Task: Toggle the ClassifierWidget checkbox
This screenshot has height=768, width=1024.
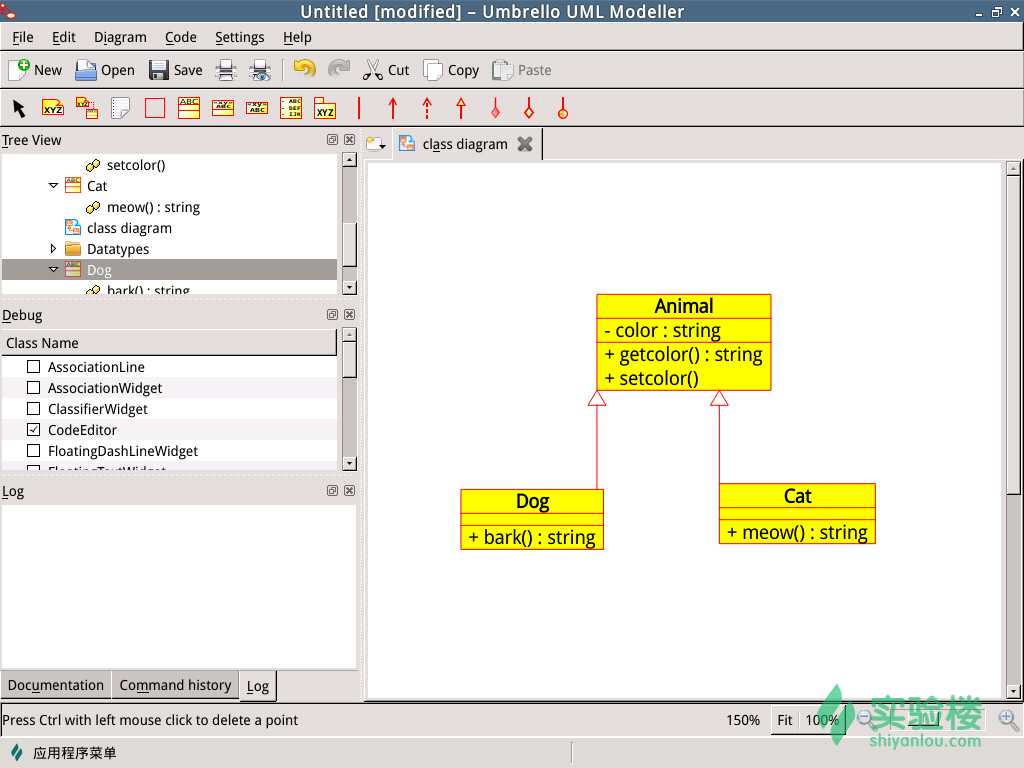Action: pyautogui.click(x=33, y=408)
